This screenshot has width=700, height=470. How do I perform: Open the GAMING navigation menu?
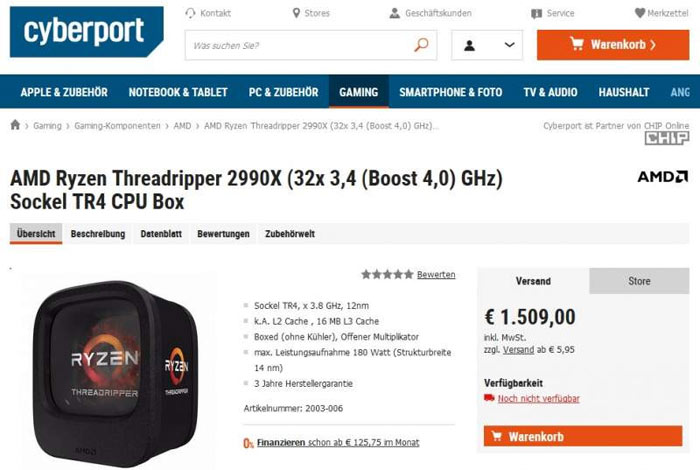point(358,92)
